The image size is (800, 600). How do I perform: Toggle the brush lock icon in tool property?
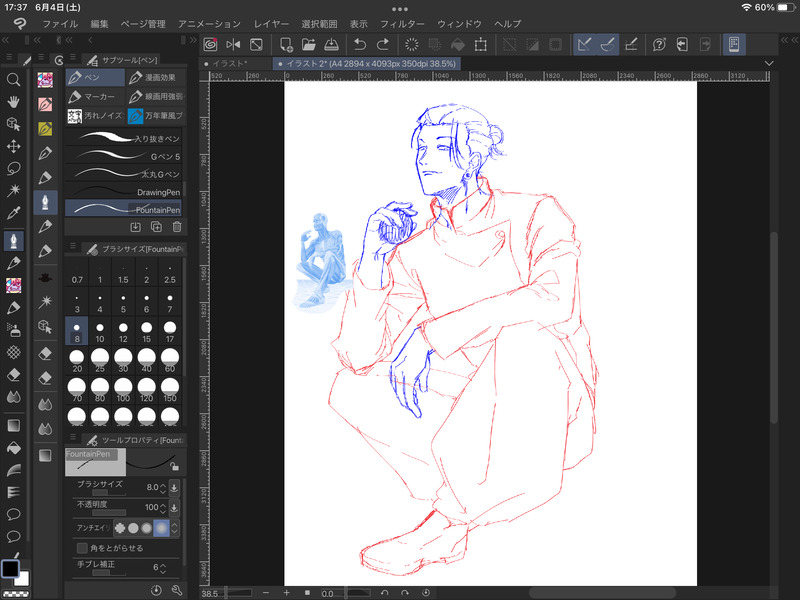pos(174,466)
